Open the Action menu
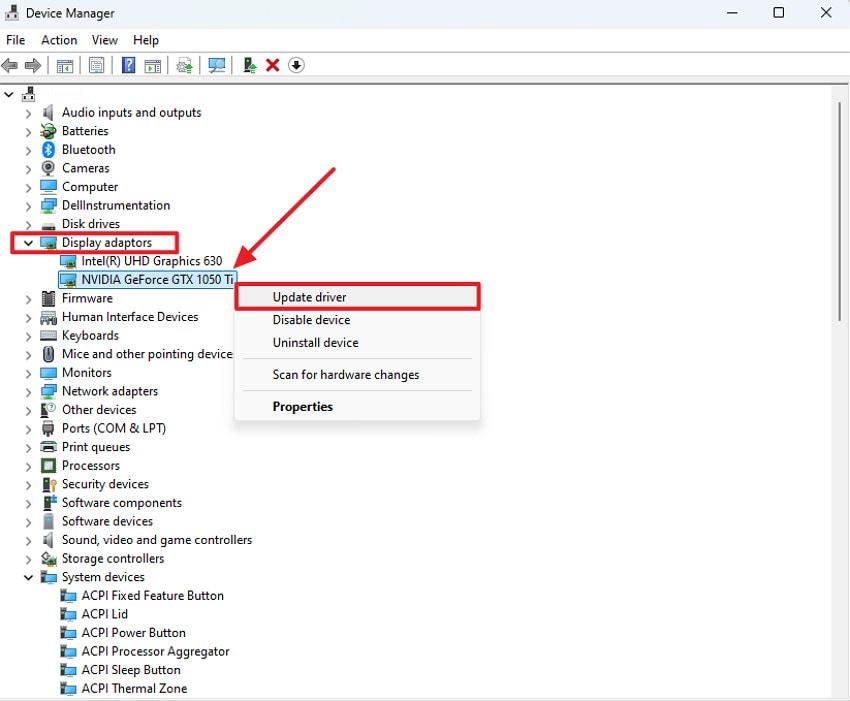Viewport: 850px width, 701px height. pos(58,40)
